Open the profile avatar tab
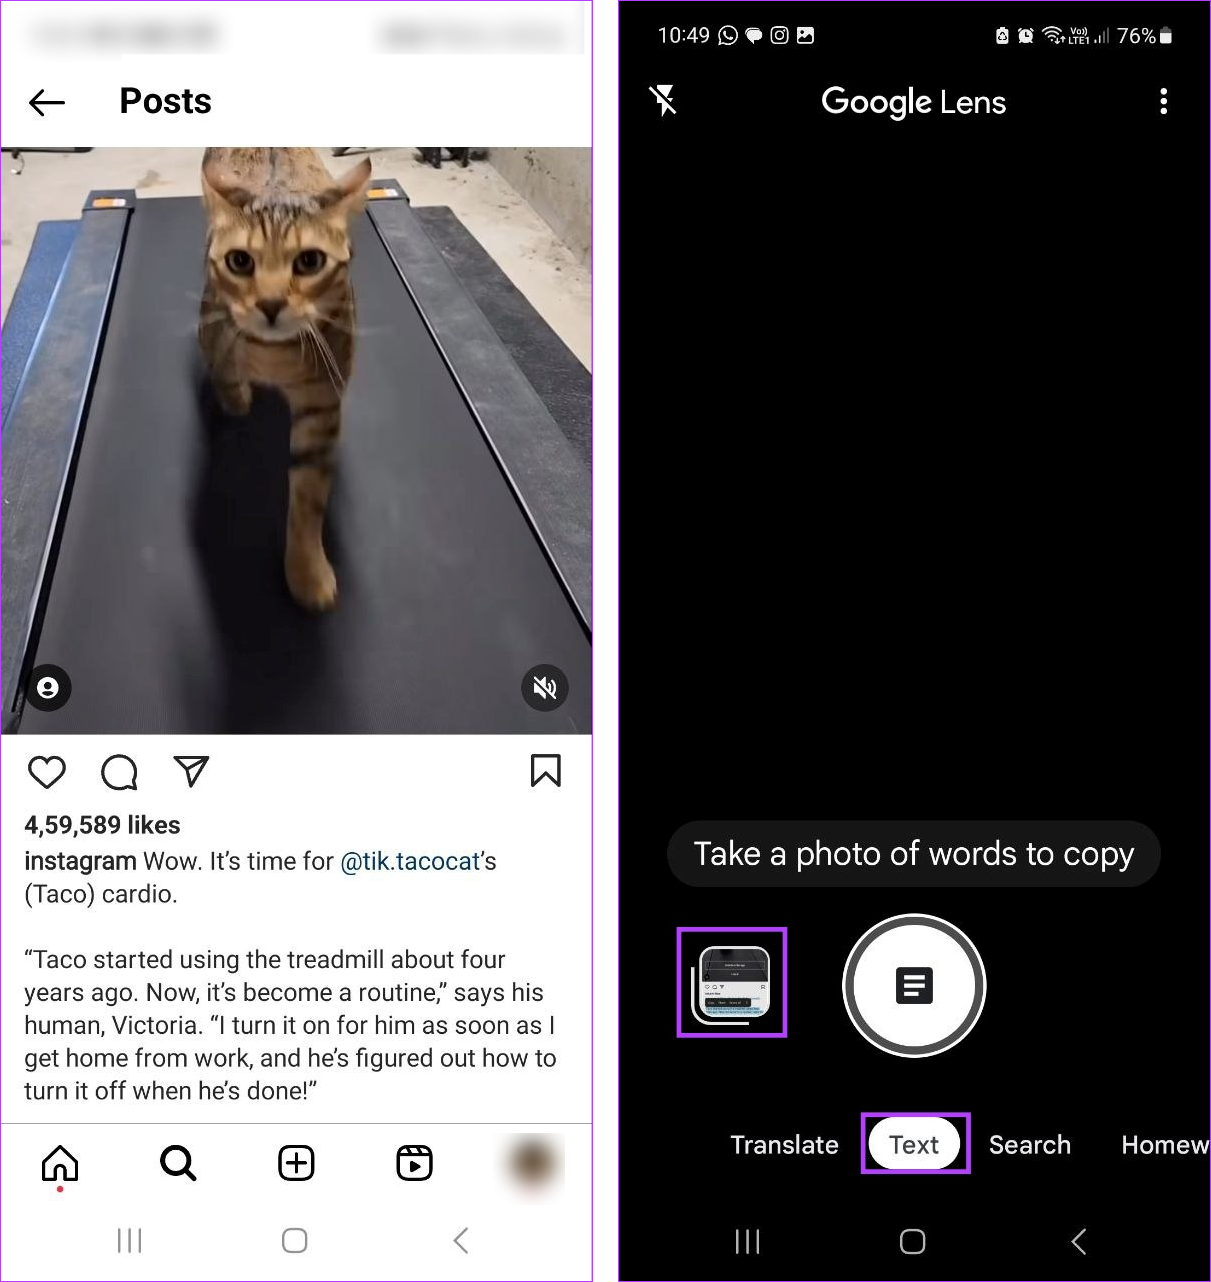The height and width of the screenshot is (1282, 1211). 533,1163
